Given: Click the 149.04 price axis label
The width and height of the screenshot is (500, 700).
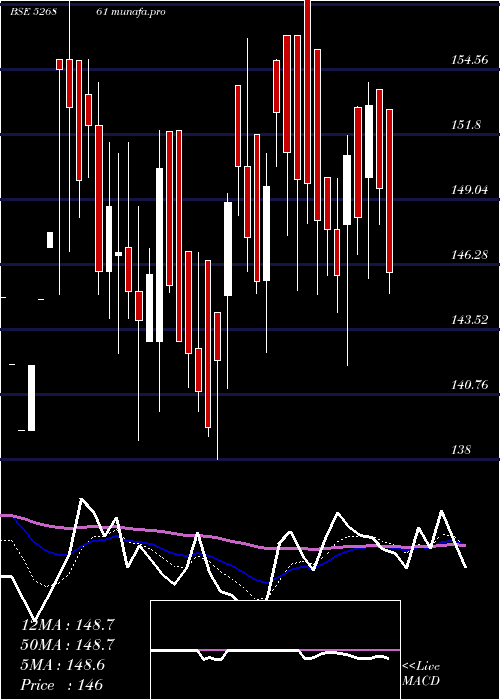Looking at the screenshot, I should tap(469, 190).
